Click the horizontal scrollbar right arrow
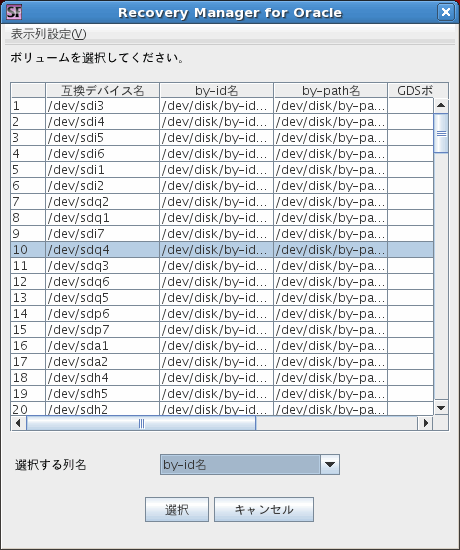 (425, 423)
